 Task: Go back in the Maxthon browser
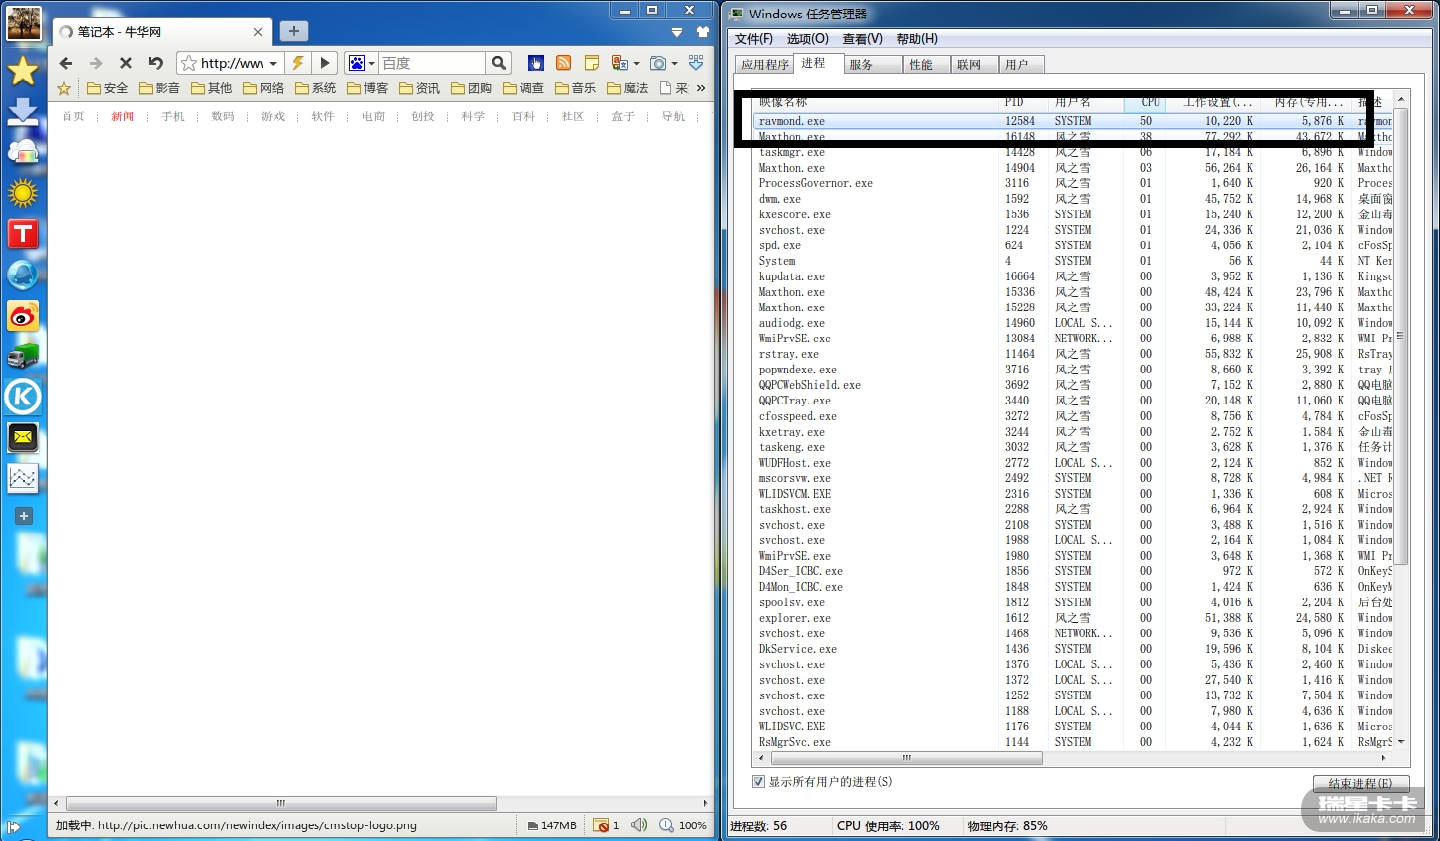click(66, 63)
